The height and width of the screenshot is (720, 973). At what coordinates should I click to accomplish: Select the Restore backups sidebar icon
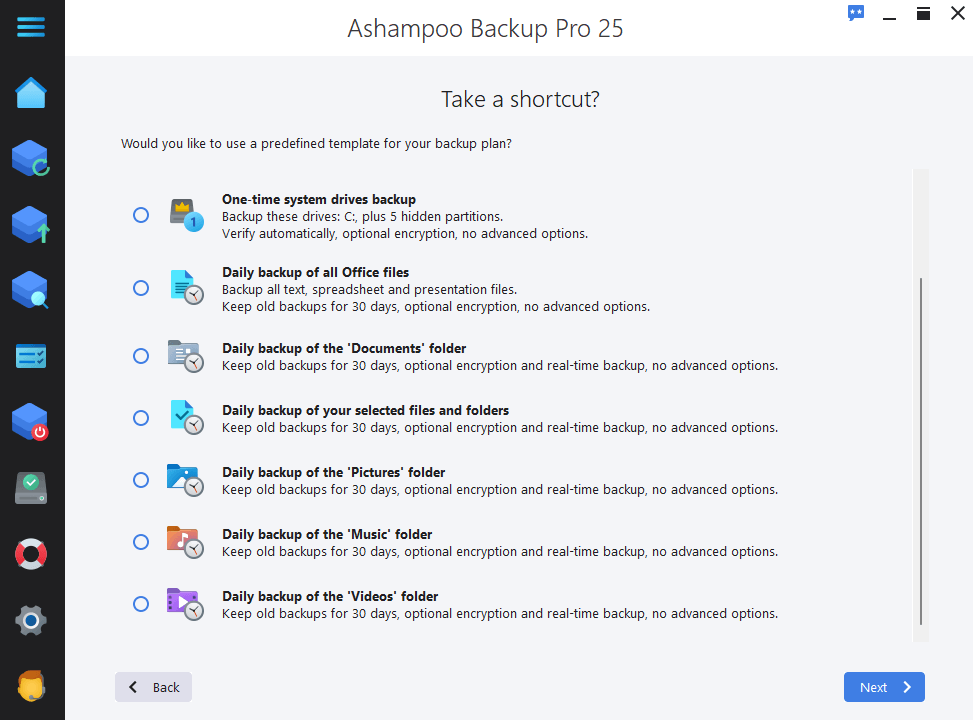tap(31, 158)
